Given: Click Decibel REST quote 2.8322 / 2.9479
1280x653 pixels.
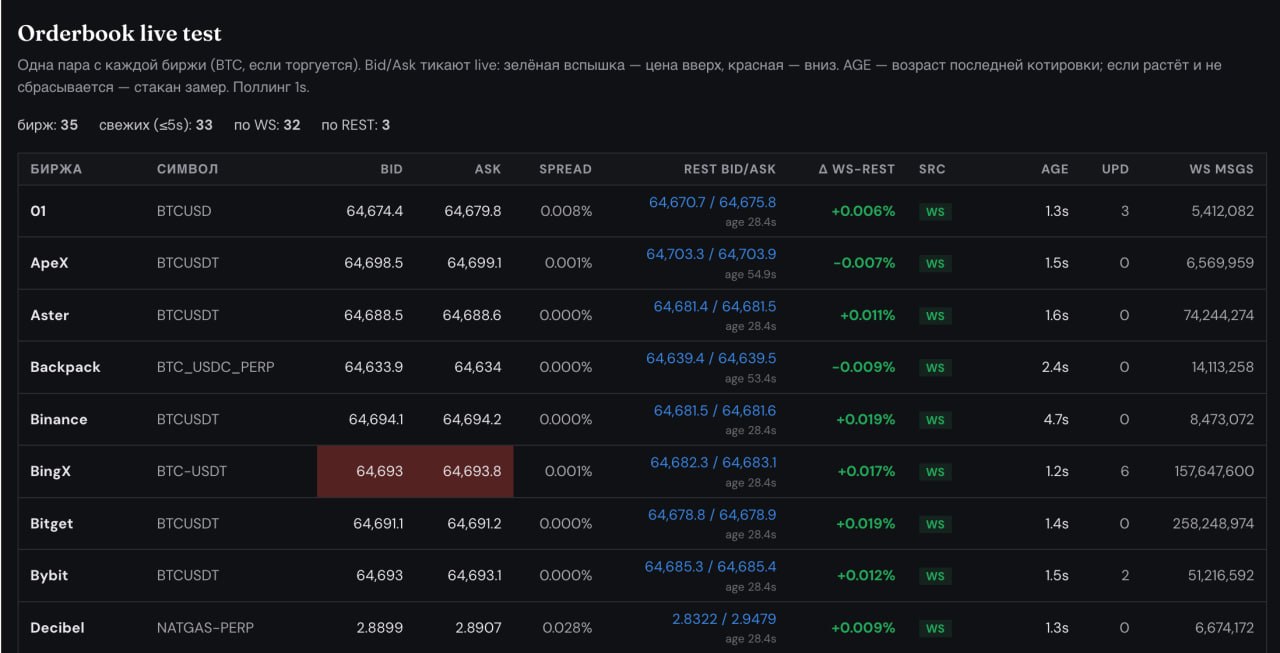Looking at the screenshot, I should tap(724, 619).
